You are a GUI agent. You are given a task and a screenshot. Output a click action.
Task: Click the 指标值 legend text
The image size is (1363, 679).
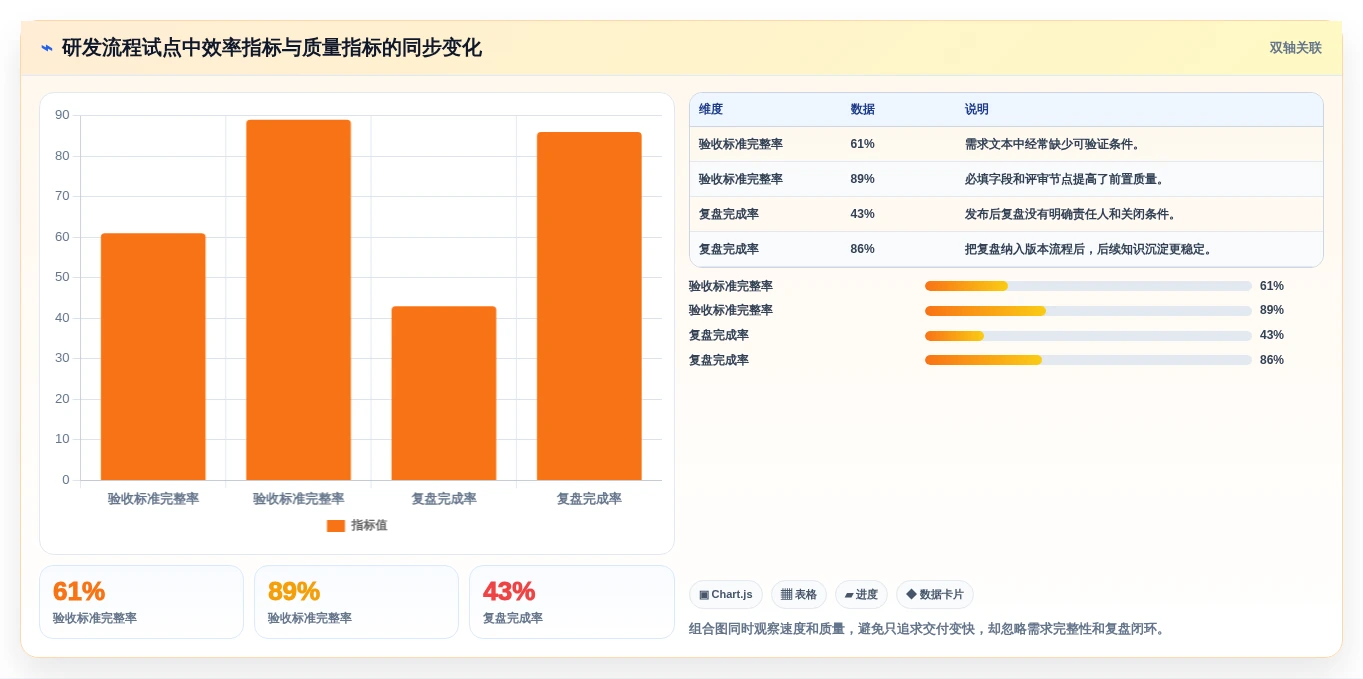(x=369, y=526)
